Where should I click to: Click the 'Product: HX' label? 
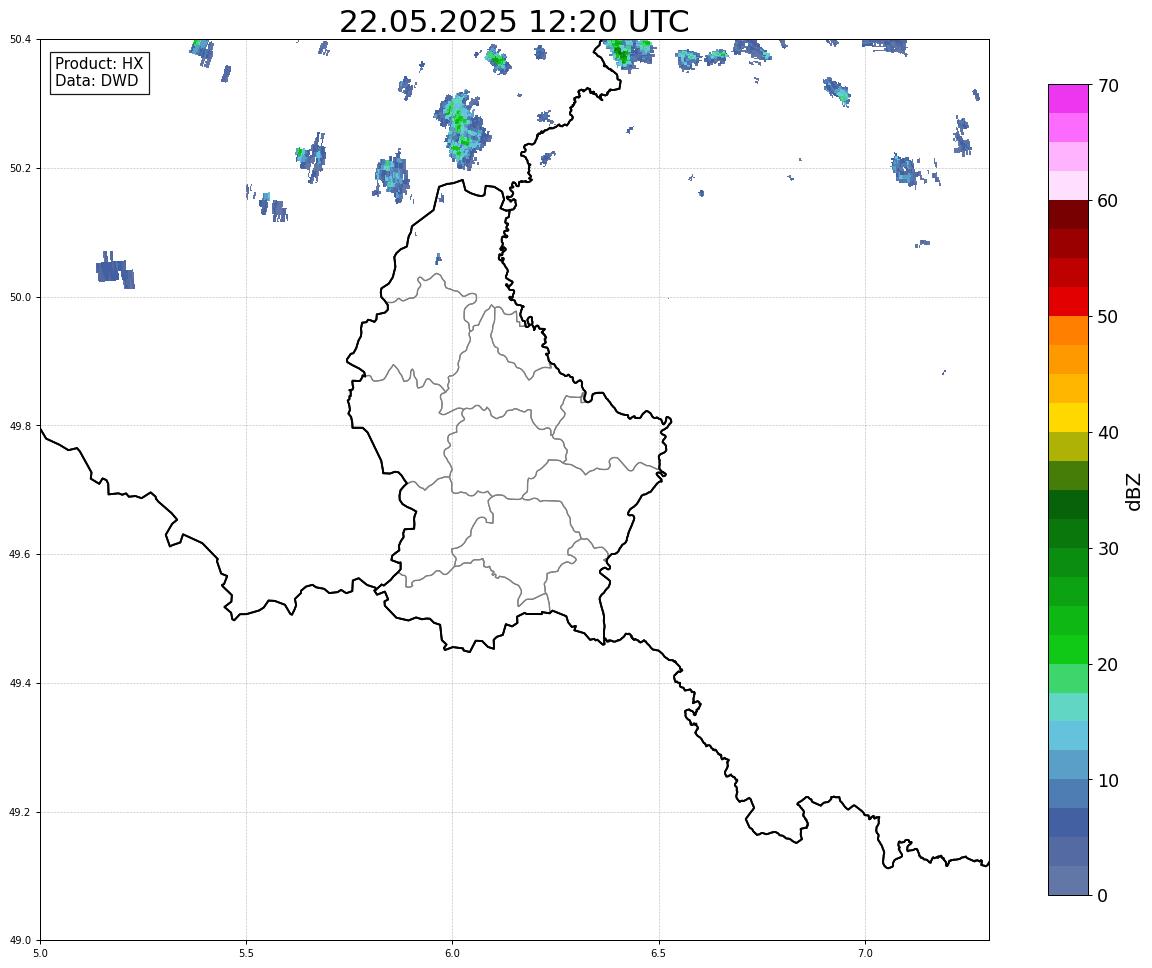pos(99,63)
